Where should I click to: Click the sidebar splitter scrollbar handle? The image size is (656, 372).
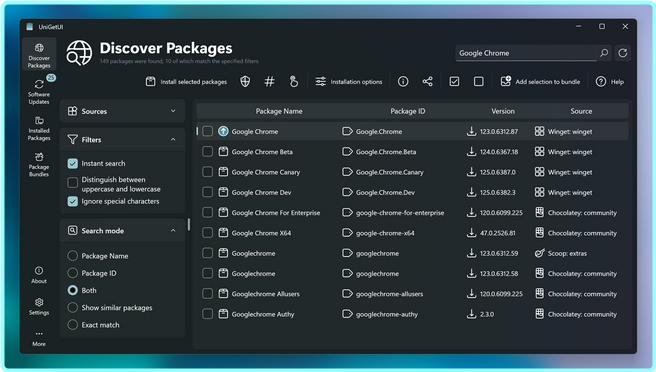pyautogui.click(x=189, y=225)
